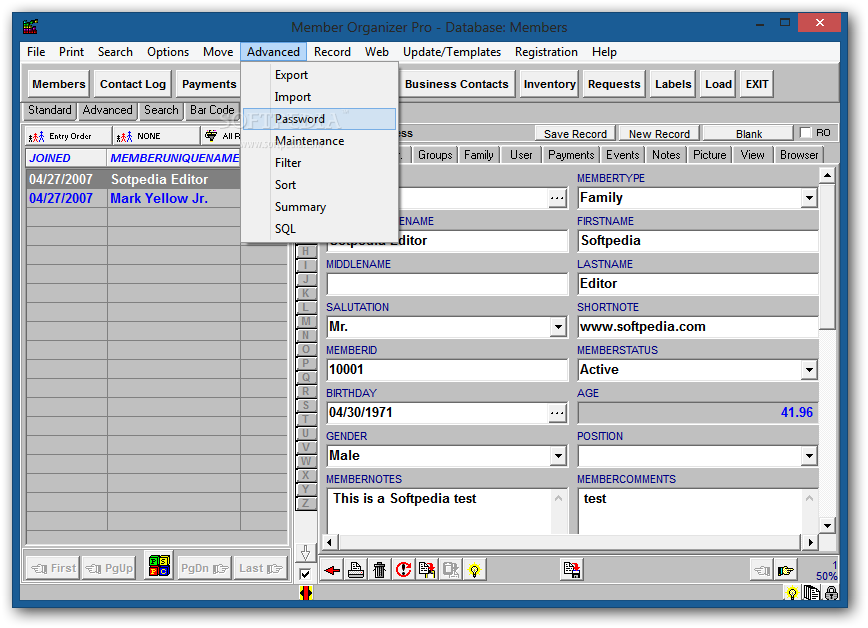The image size is (868, 628).
Task: Click the EXIT button in the toolbar
Action: click(x=756, y=84)
